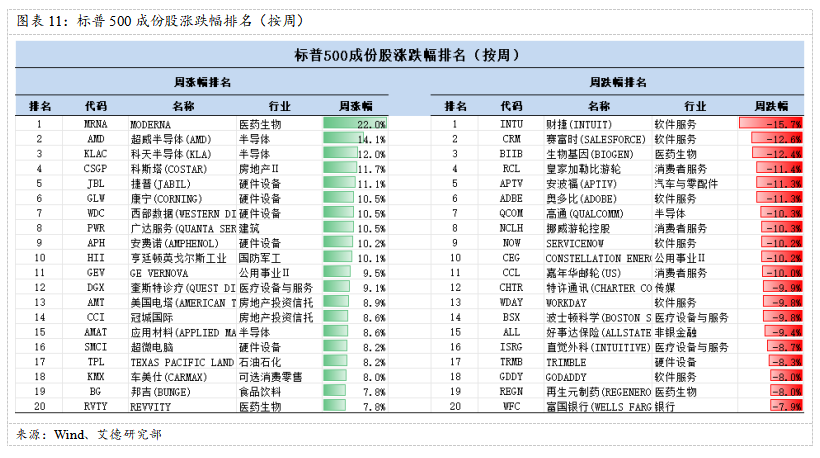820x458 pixels.
Task: Select the name 科斯塔(COSTAR)
Action: tap(169, 169)
